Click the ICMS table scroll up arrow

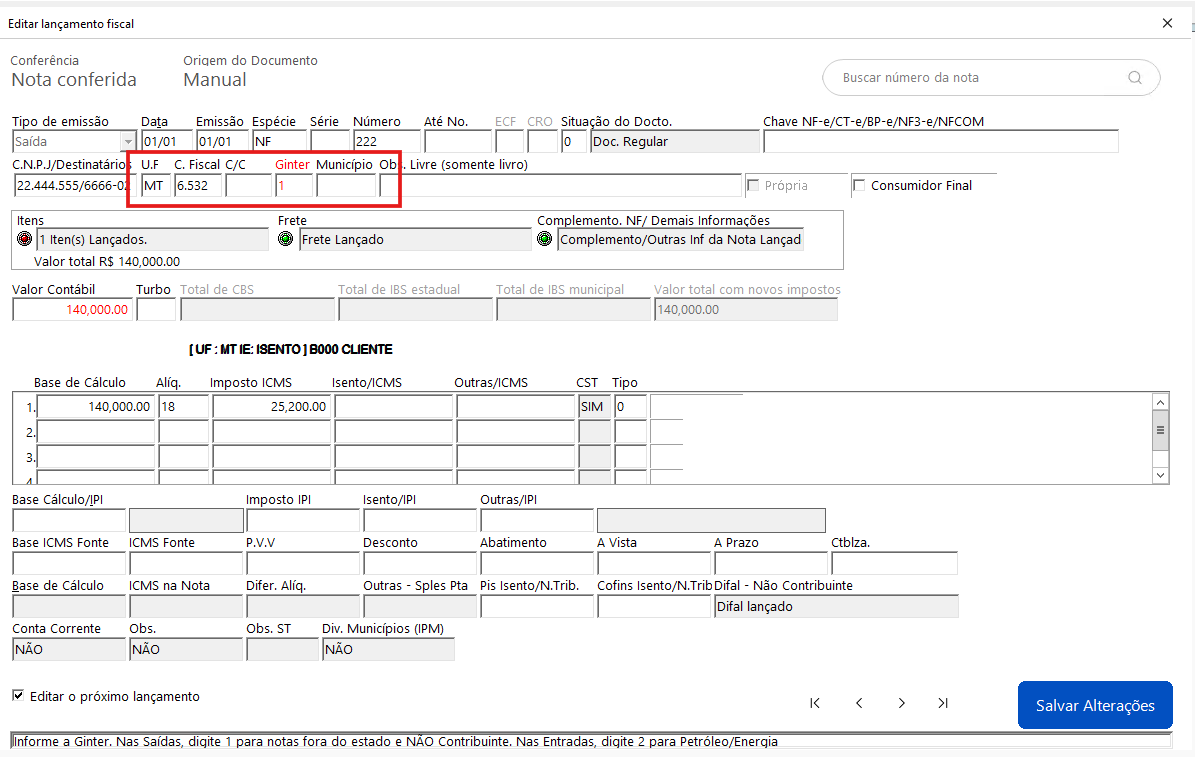point(1160,403)
